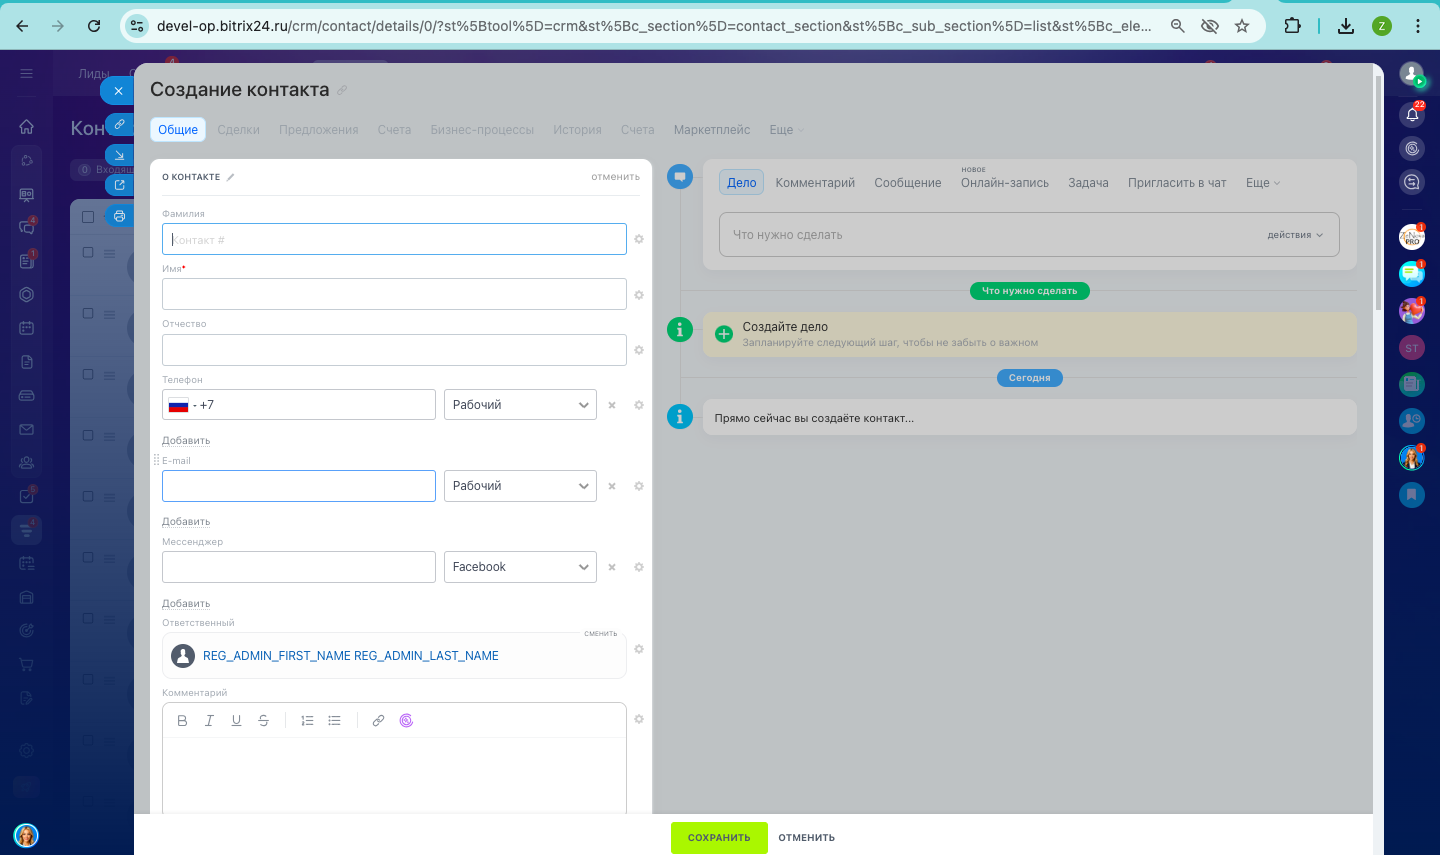Insert numbered list in comment editor
The height and width of the screenshot is (855, 1440).
pyautogui.click(x=307, y=720)
